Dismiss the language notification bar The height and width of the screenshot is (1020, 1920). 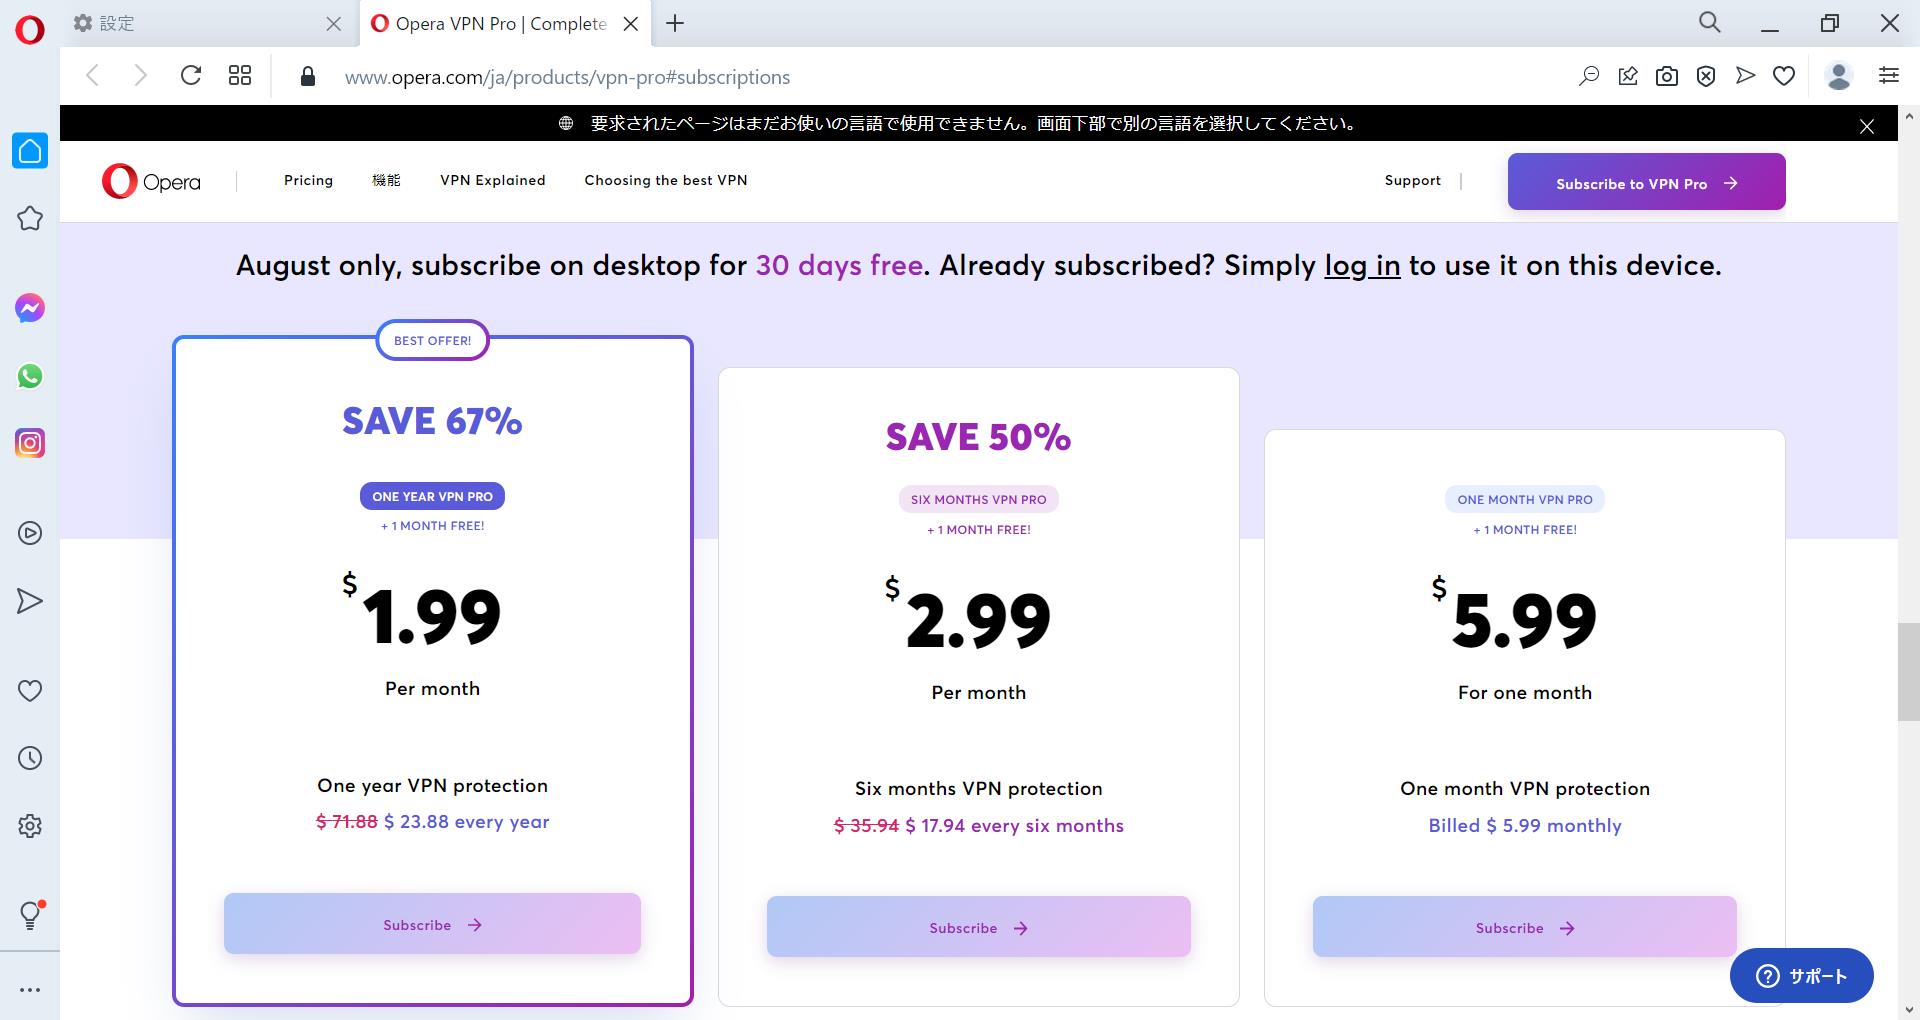pyautogui.click(x=1867, y=126)
